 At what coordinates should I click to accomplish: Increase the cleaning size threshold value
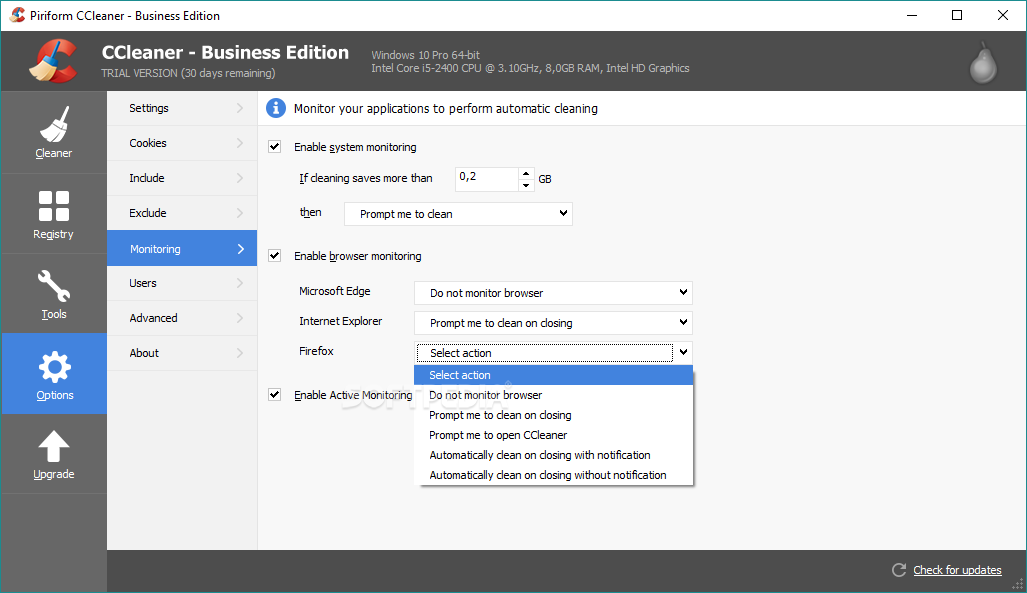(527, 174)
